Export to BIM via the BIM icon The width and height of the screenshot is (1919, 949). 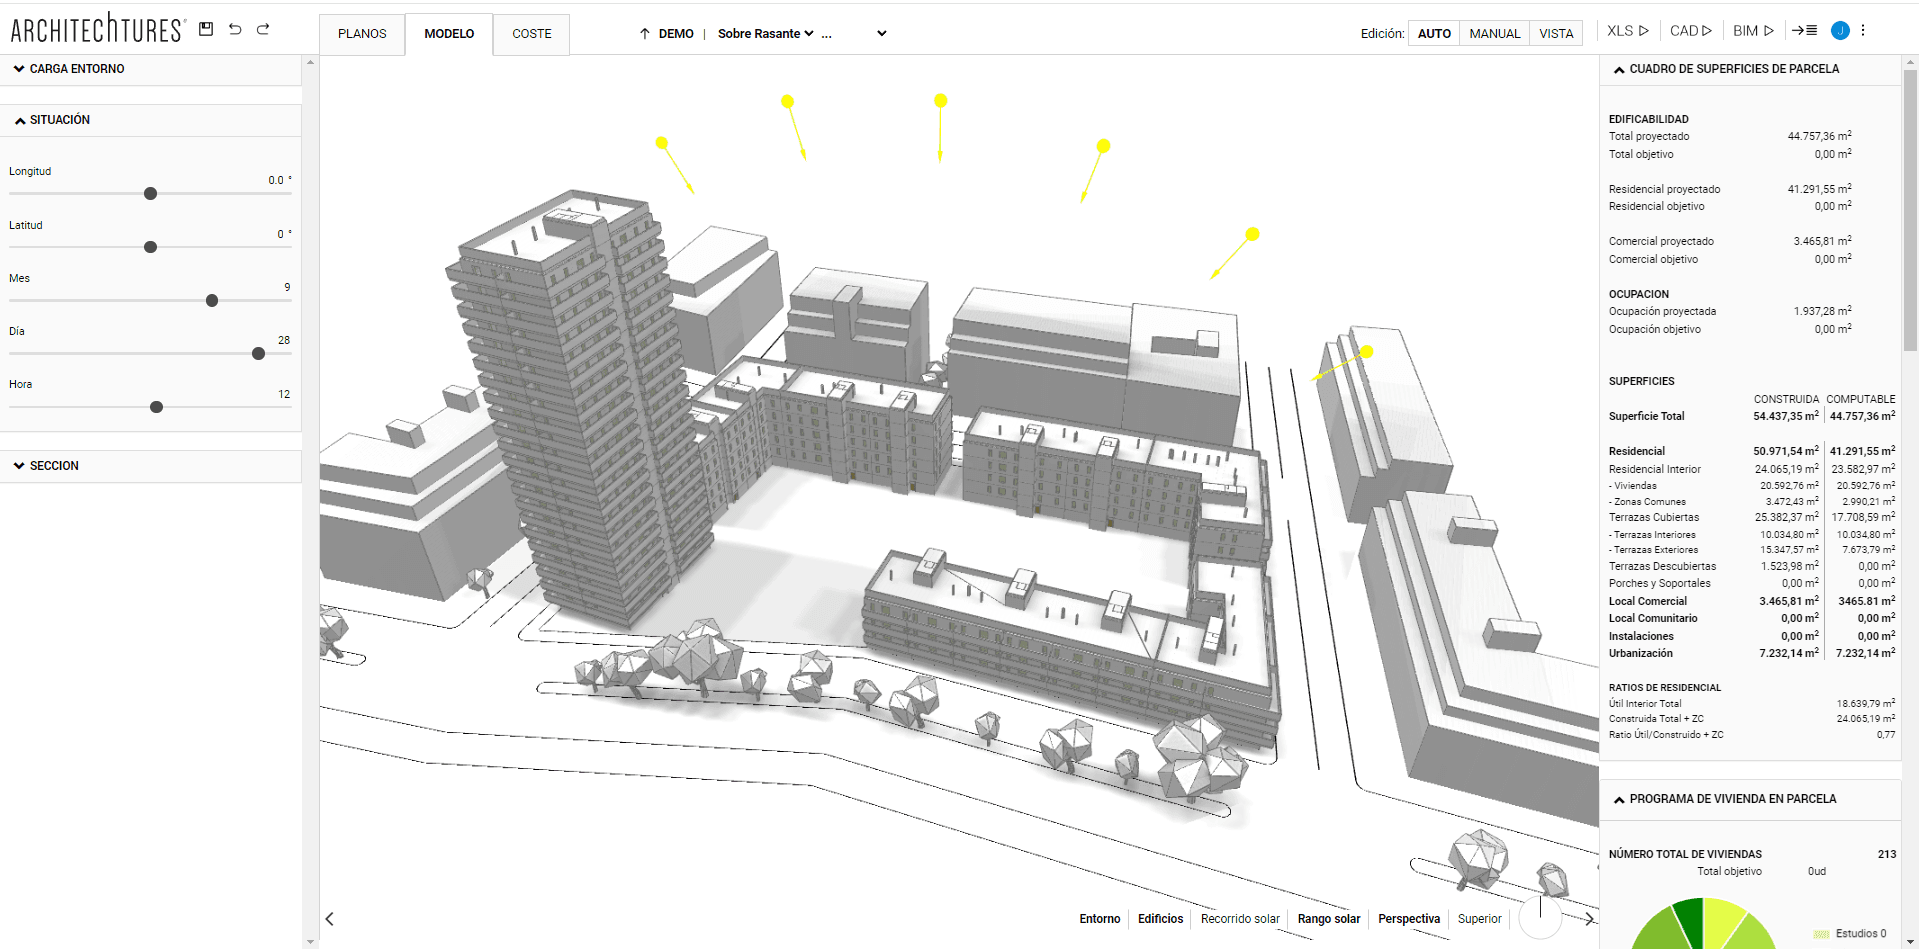click(1753, 30)
